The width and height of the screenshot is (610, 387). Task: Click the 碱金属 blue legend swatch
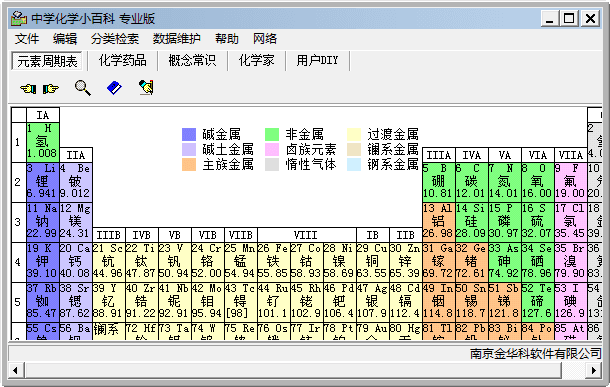[189, 135]
